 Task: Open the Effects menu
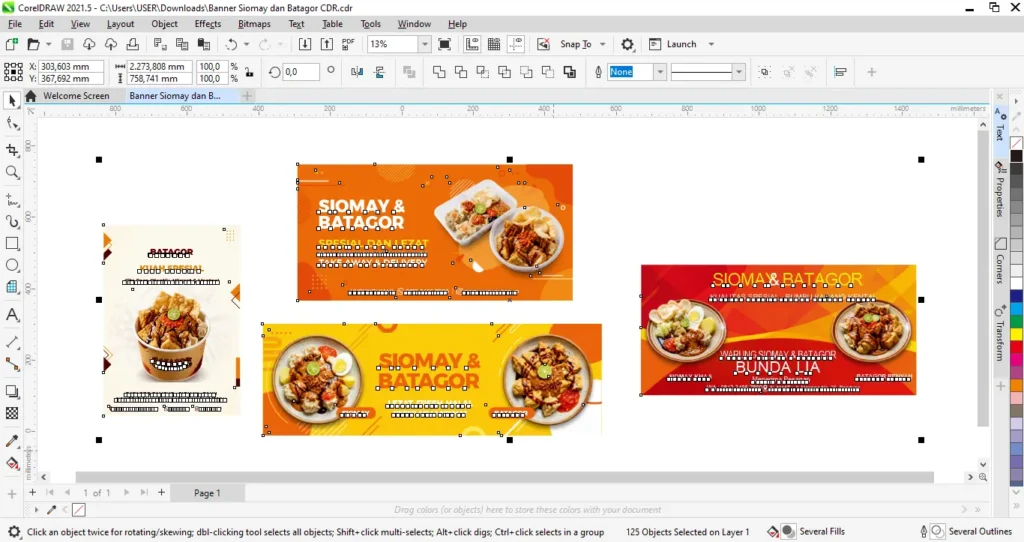208,24
